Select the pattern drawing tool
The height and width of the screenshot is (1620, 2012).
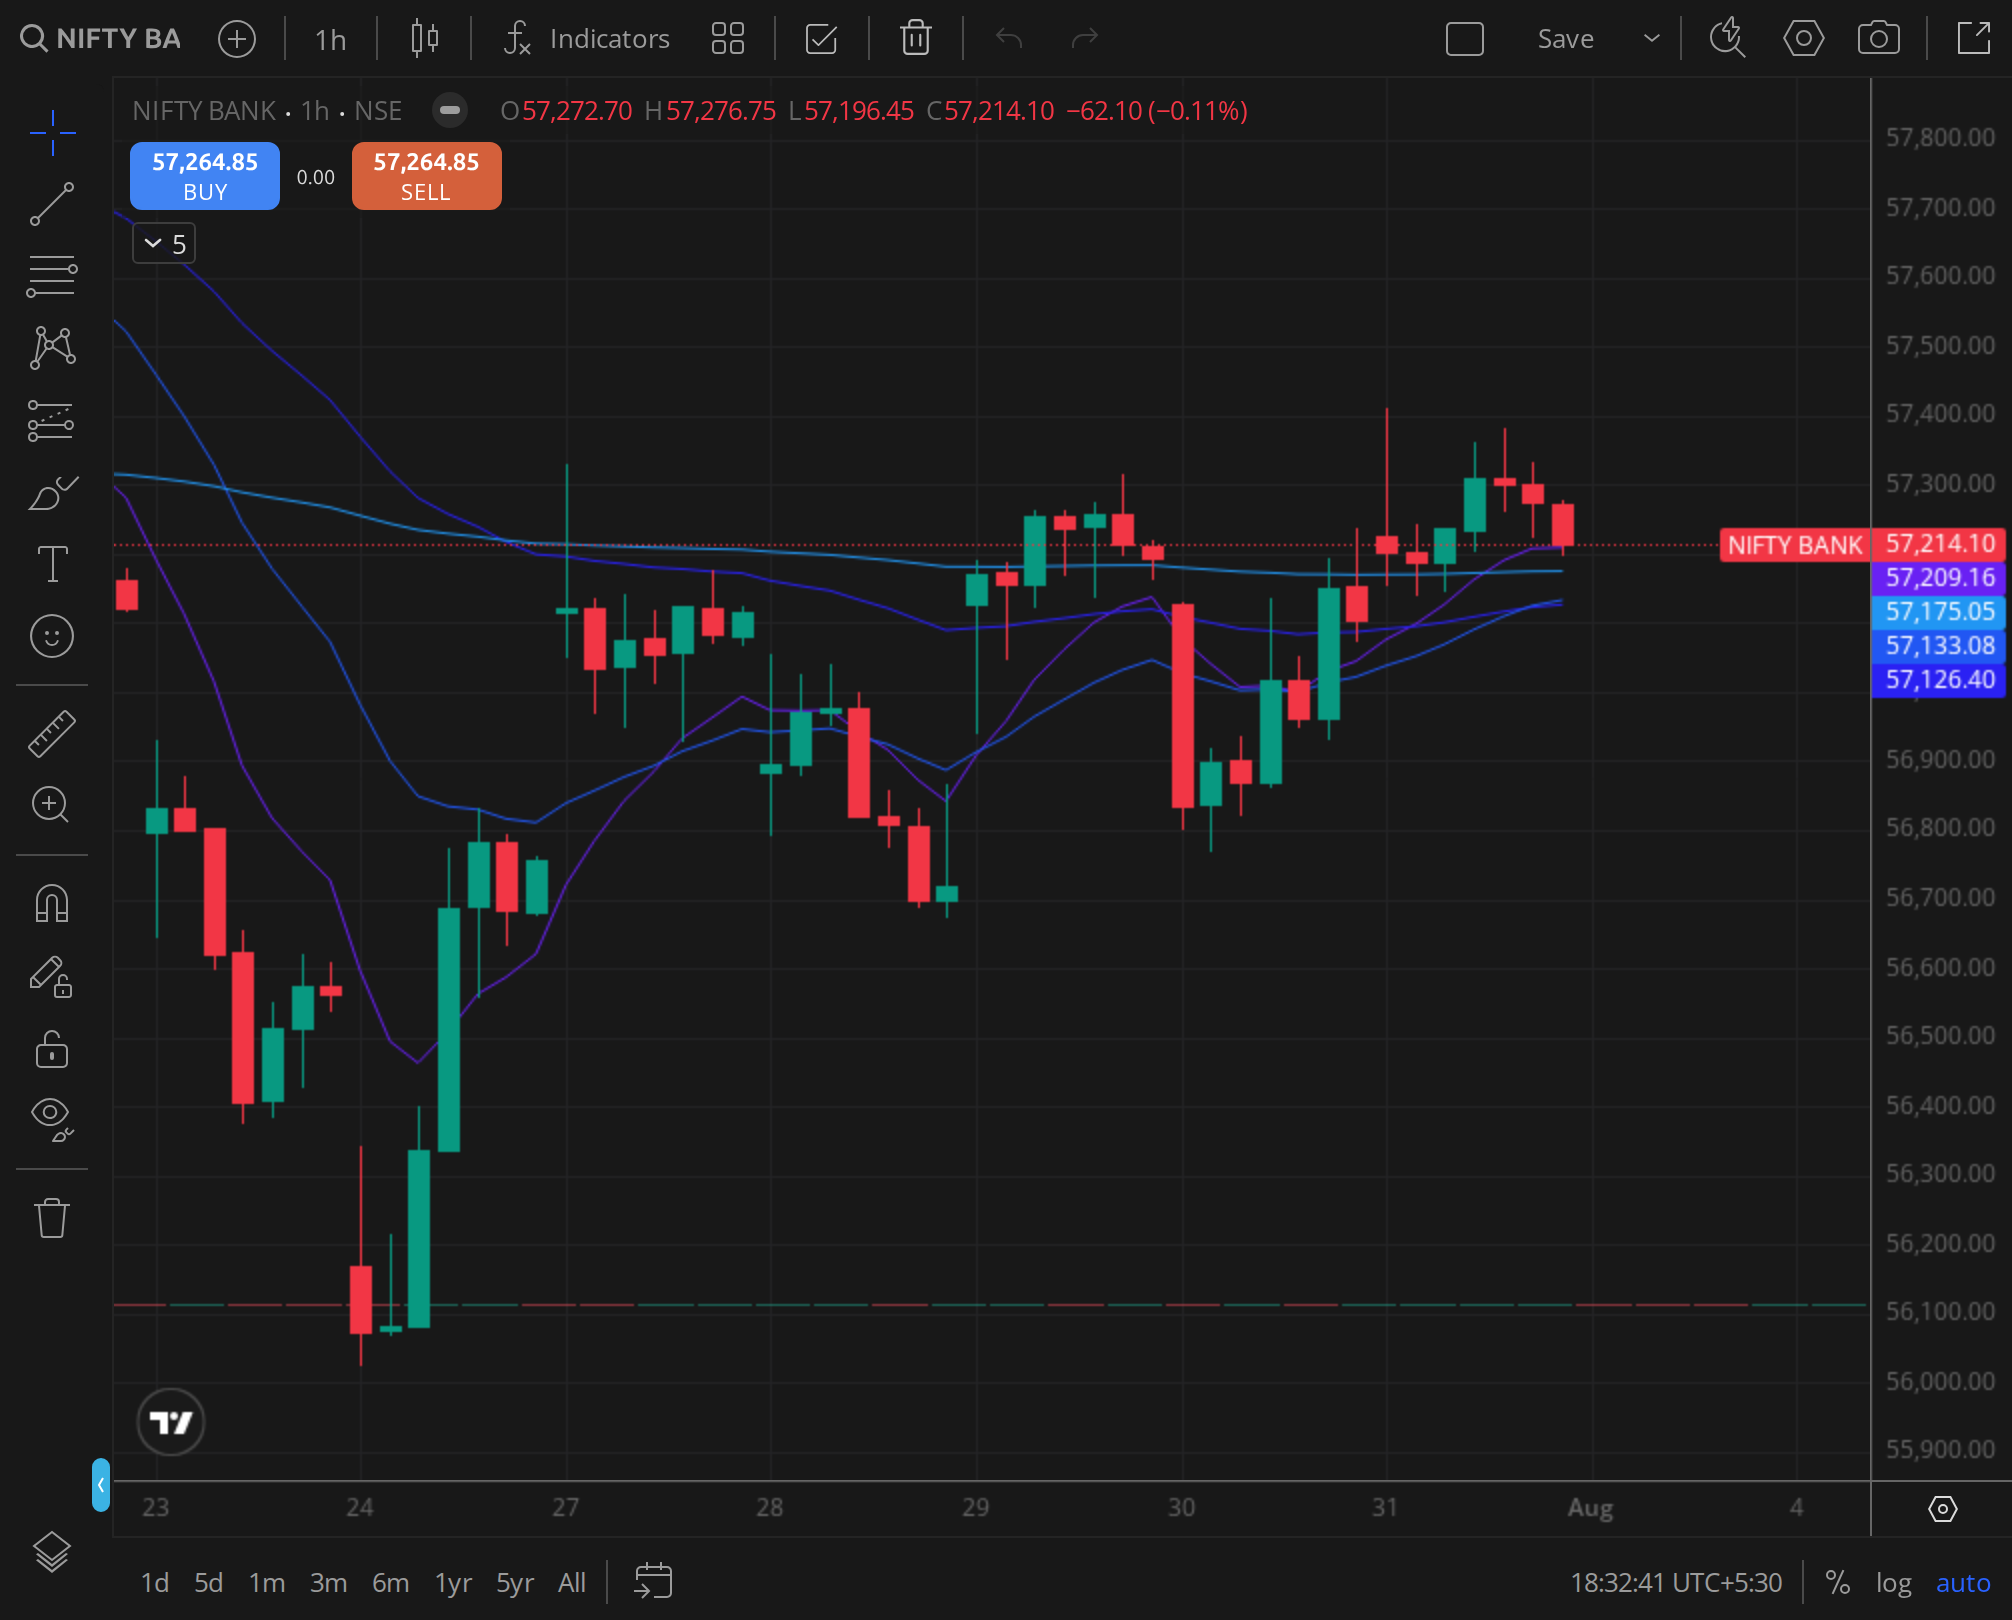pyautogui.click(x=52, y=348)
